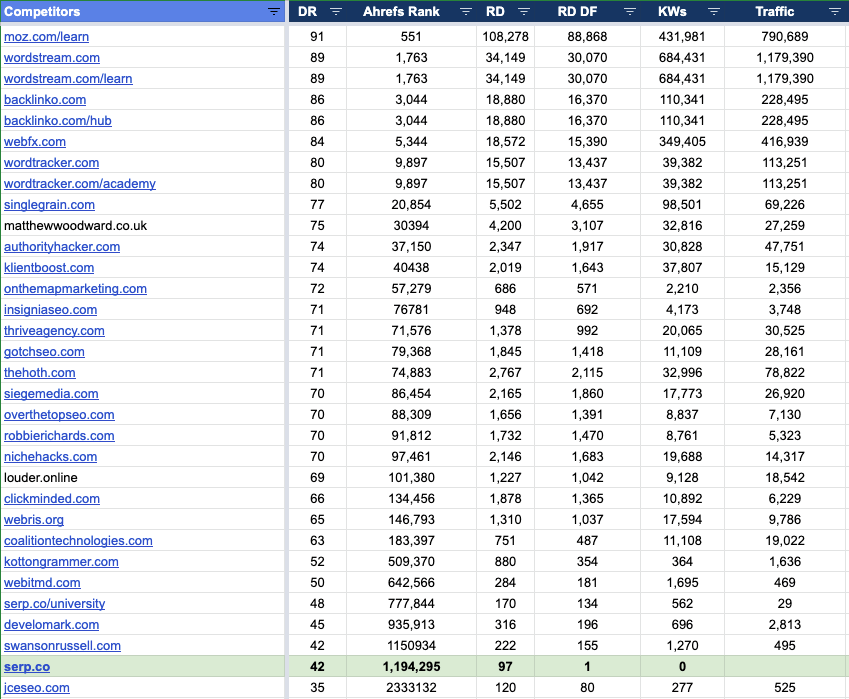849x699 pixels.
Task: Open the develomark.com link
Action: [51, 625]
